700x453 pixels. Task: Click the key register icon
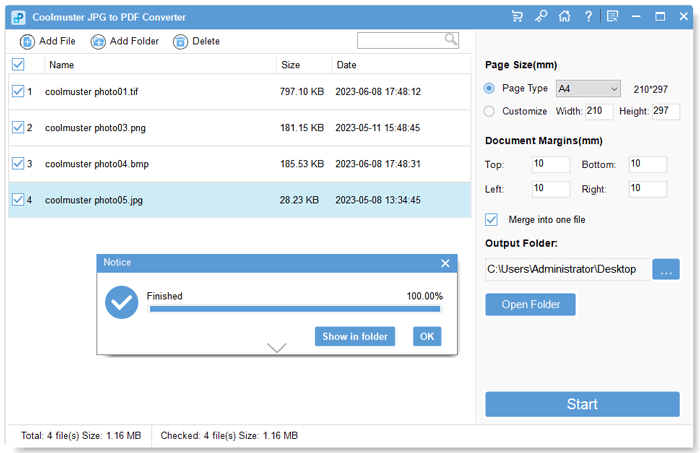(x=541, y=17)
